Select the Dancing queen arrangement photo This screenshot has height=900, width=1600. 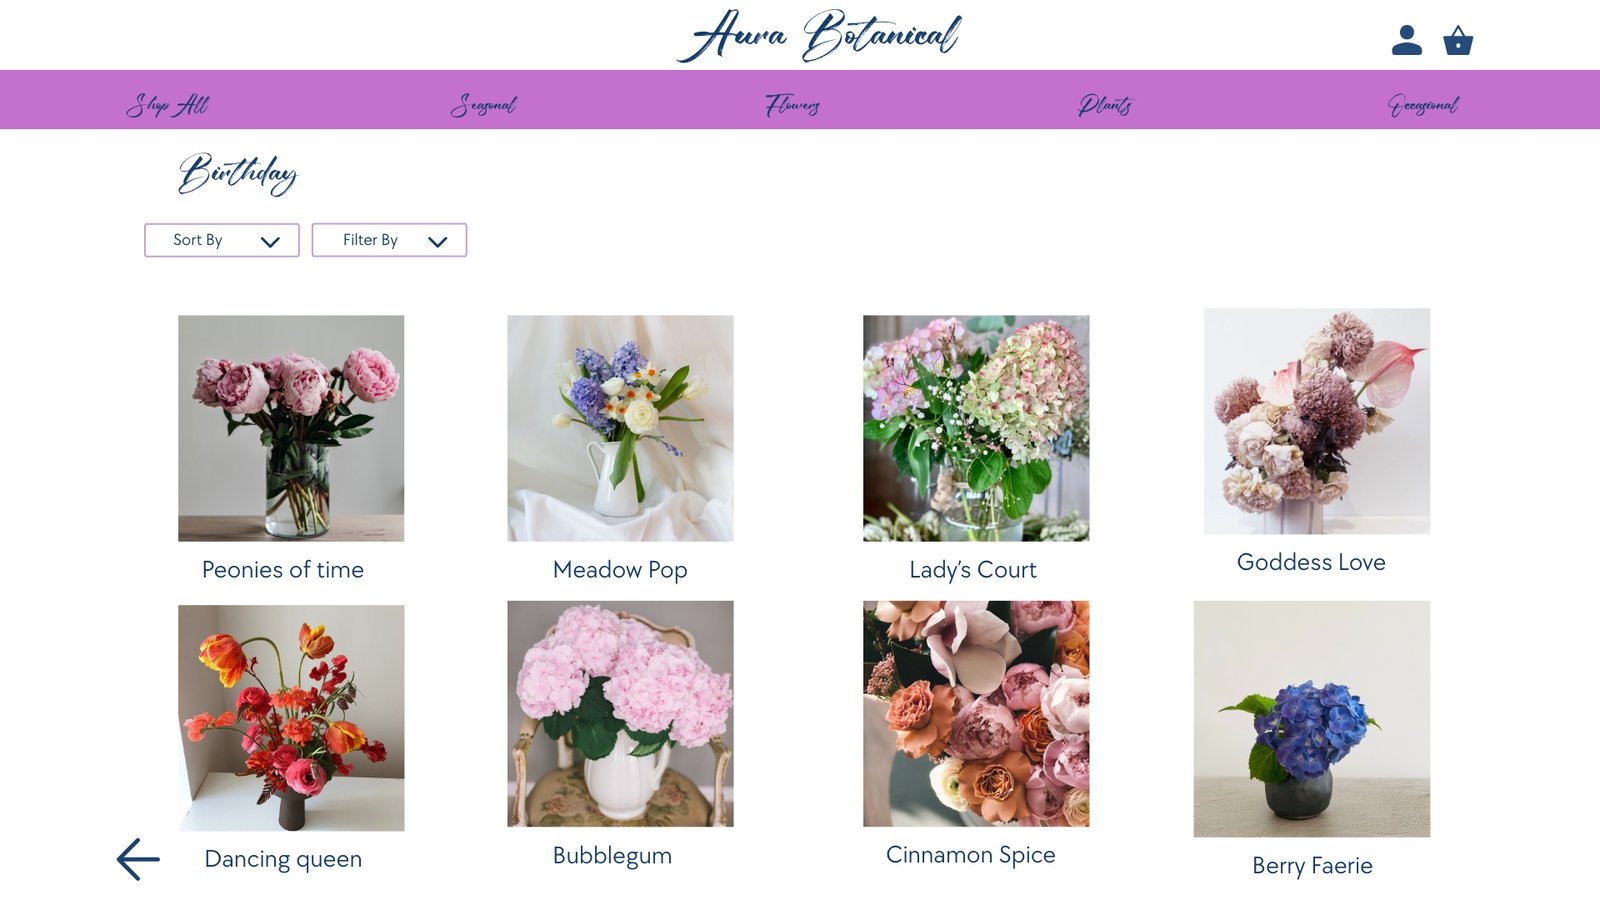(x=291, y=717)
